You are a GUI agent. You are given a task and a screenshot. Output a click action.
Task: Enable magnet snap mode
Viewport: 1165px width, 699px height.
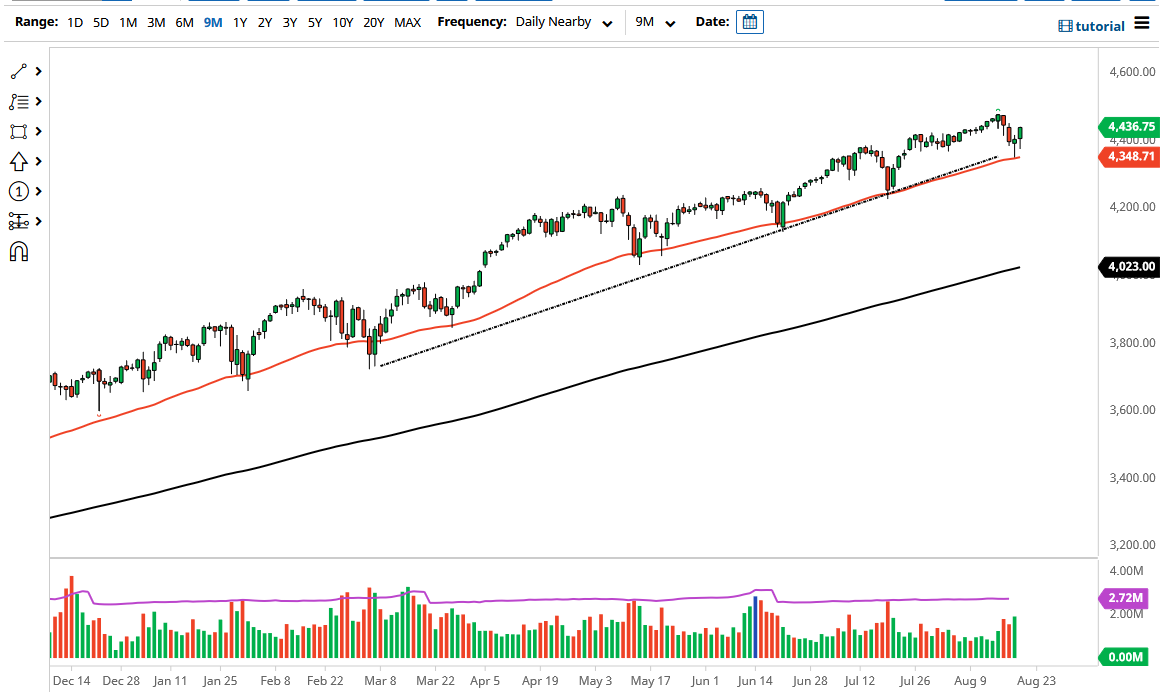coord(20,252)
